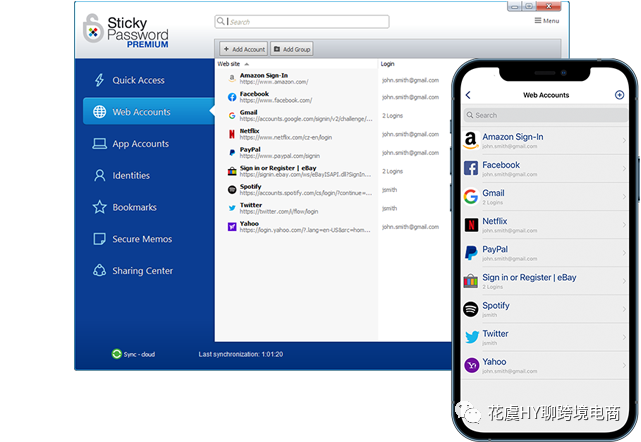This screenshot has width=641, height=442.
Task: Click the Bookmarks star icon
Action: point(99,207)
